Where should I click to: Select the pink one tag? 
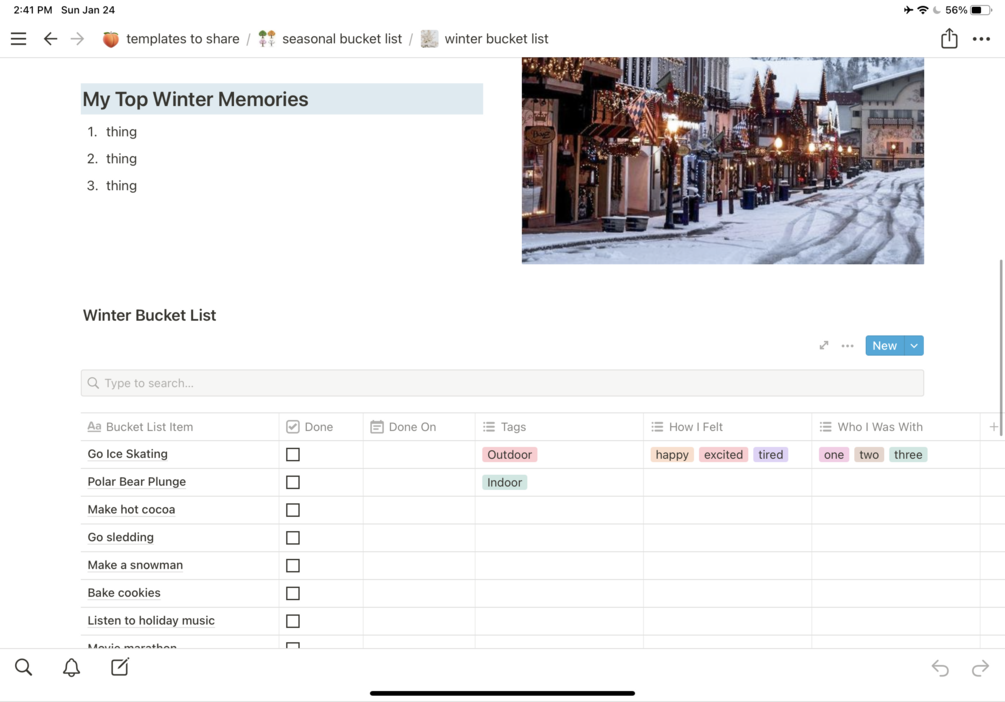(x=834, y=455)
